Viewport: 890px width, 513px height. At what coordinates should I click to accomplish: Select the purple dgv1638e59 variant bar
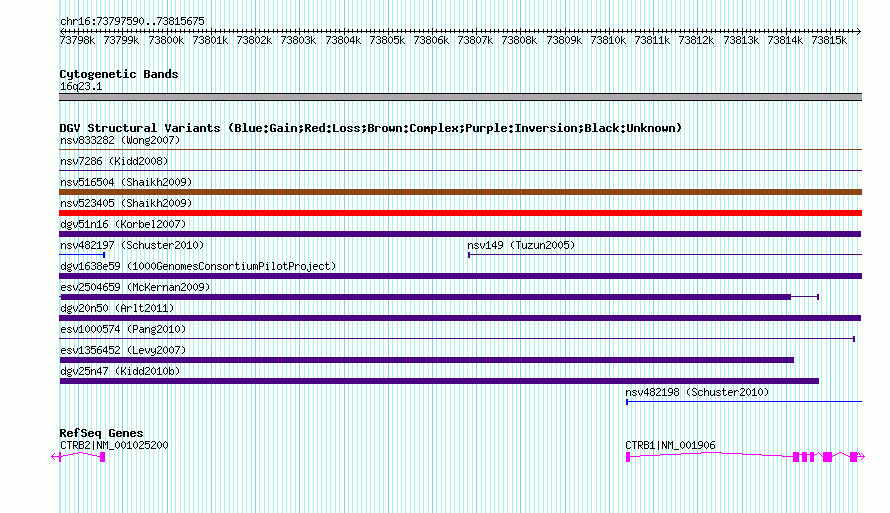[460, 276]
